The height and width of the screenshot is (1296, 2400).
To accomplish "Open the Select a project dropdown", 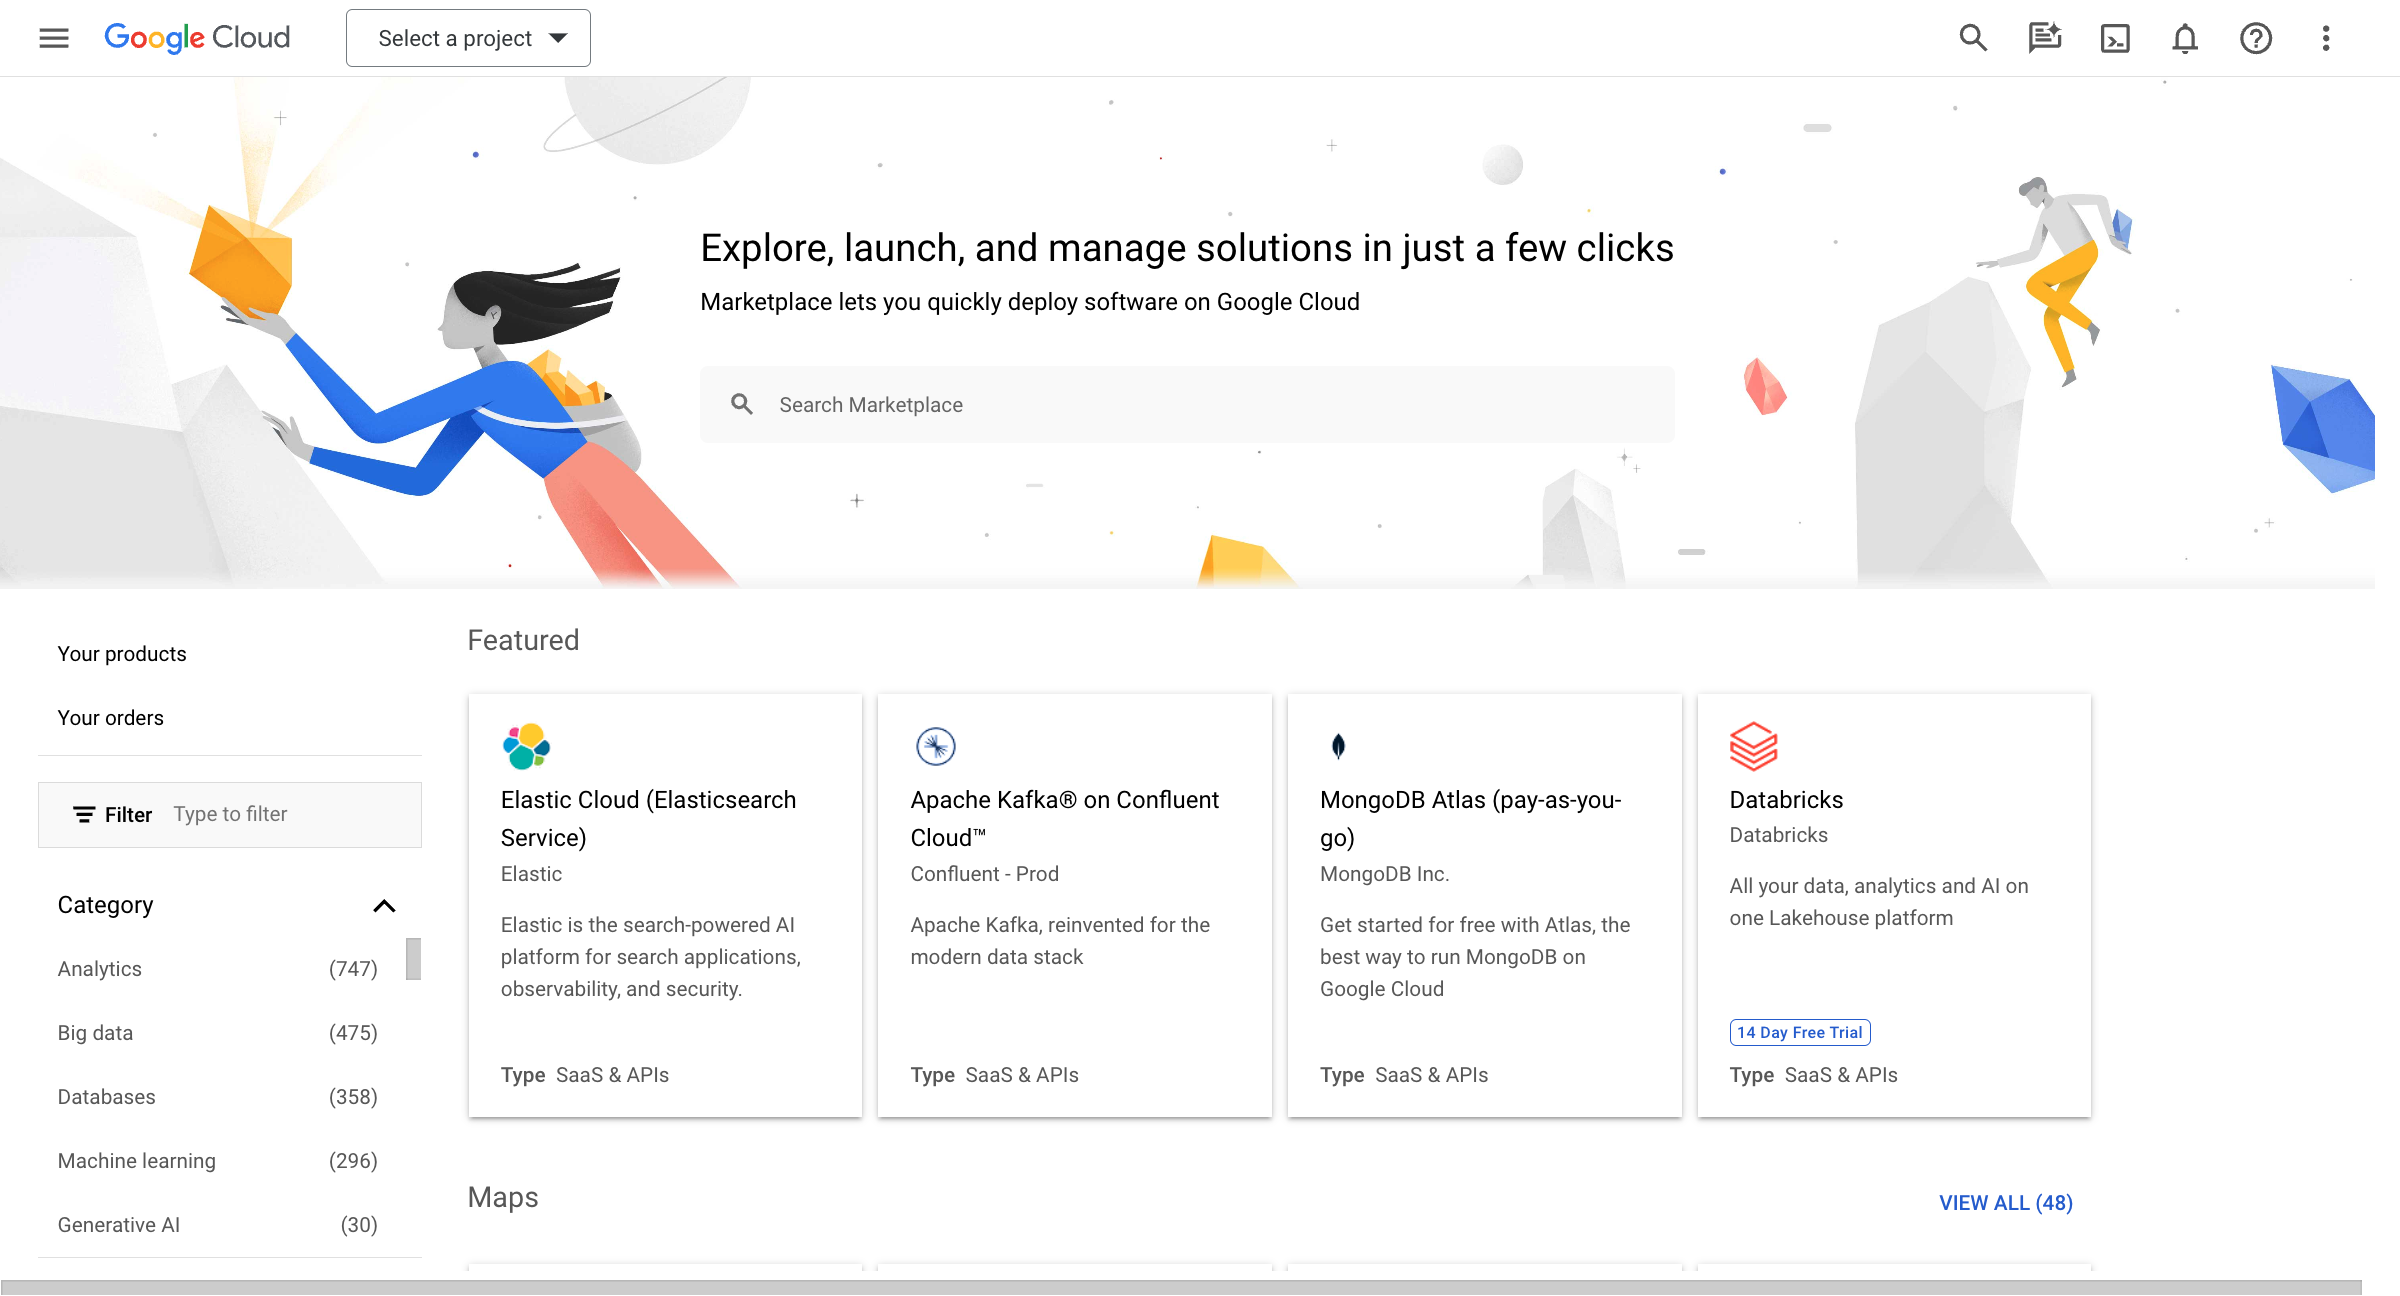I will pos(467,38).
